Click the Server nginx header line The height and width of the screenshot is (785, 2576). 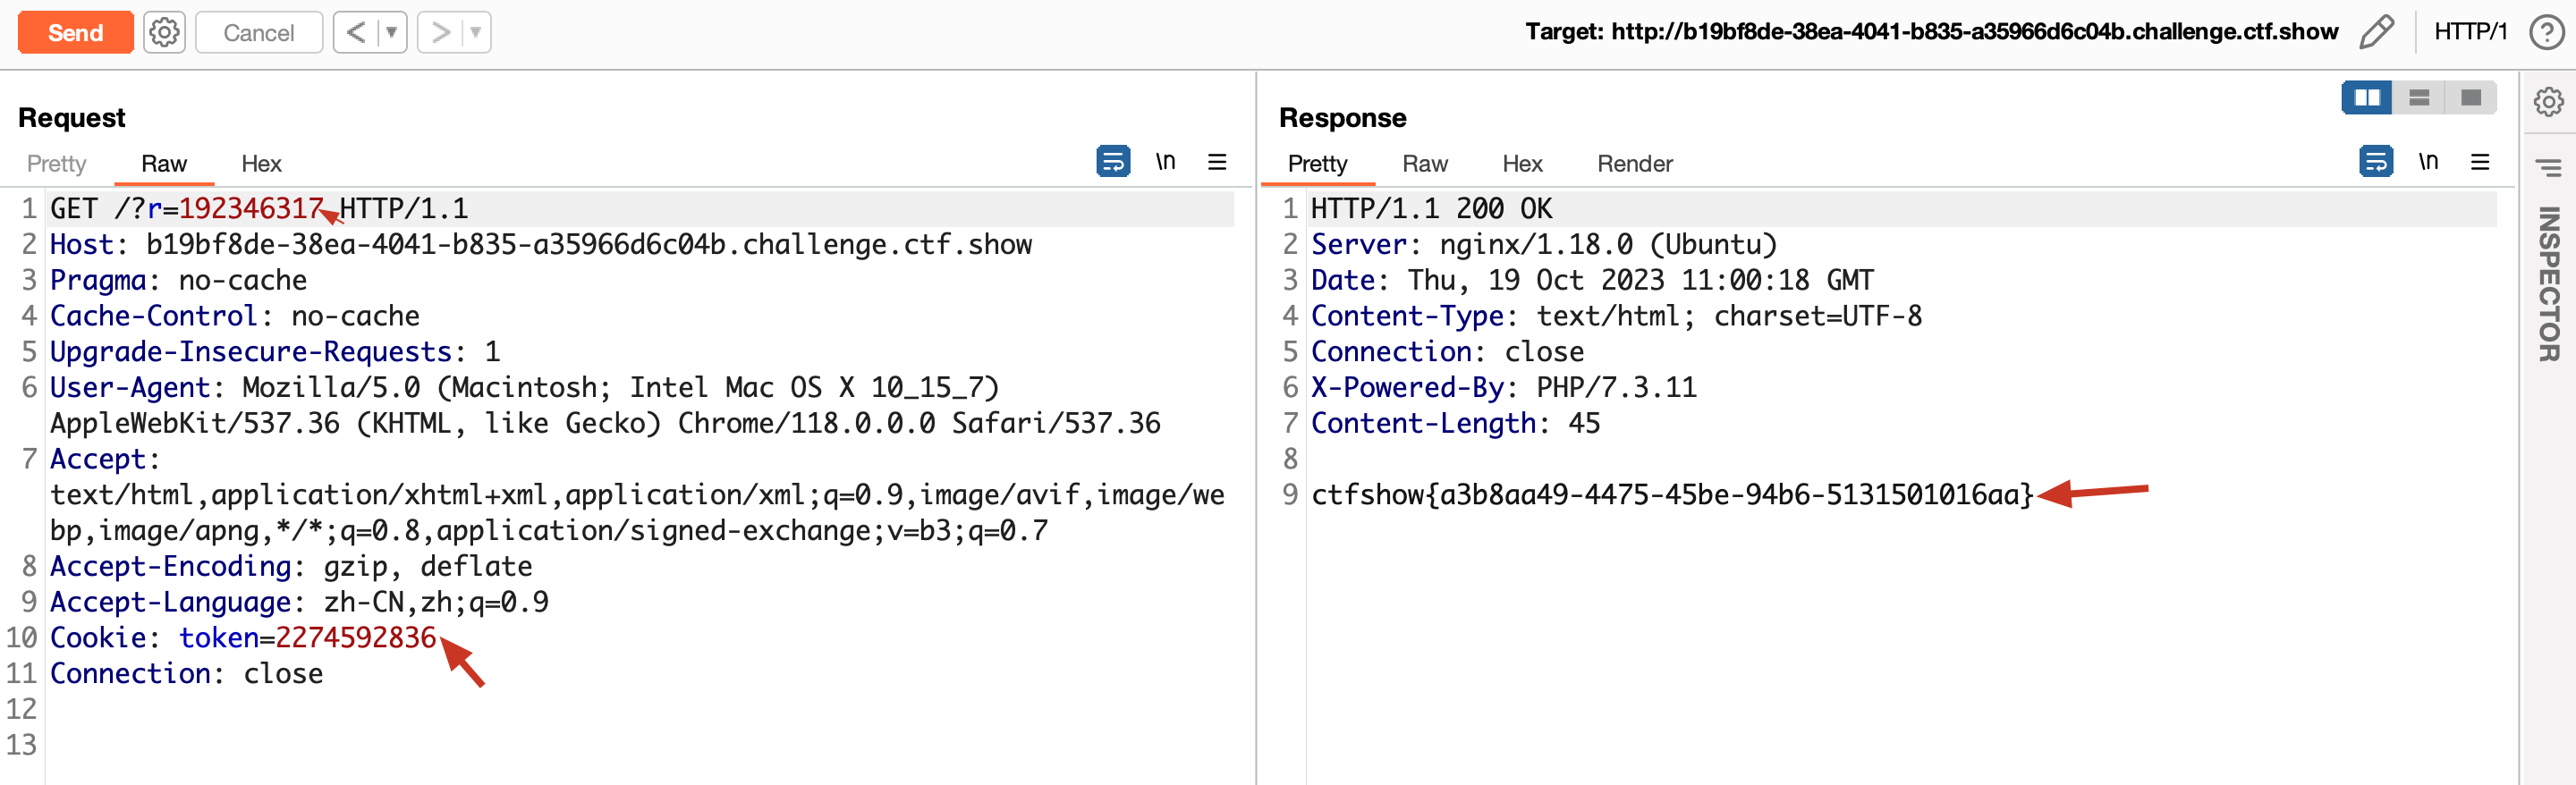pos(1543,244)
